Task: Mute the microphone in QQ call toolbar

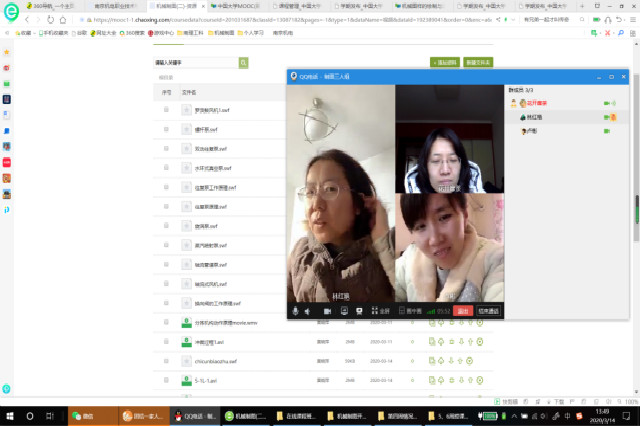Action: tap(295, 311)
